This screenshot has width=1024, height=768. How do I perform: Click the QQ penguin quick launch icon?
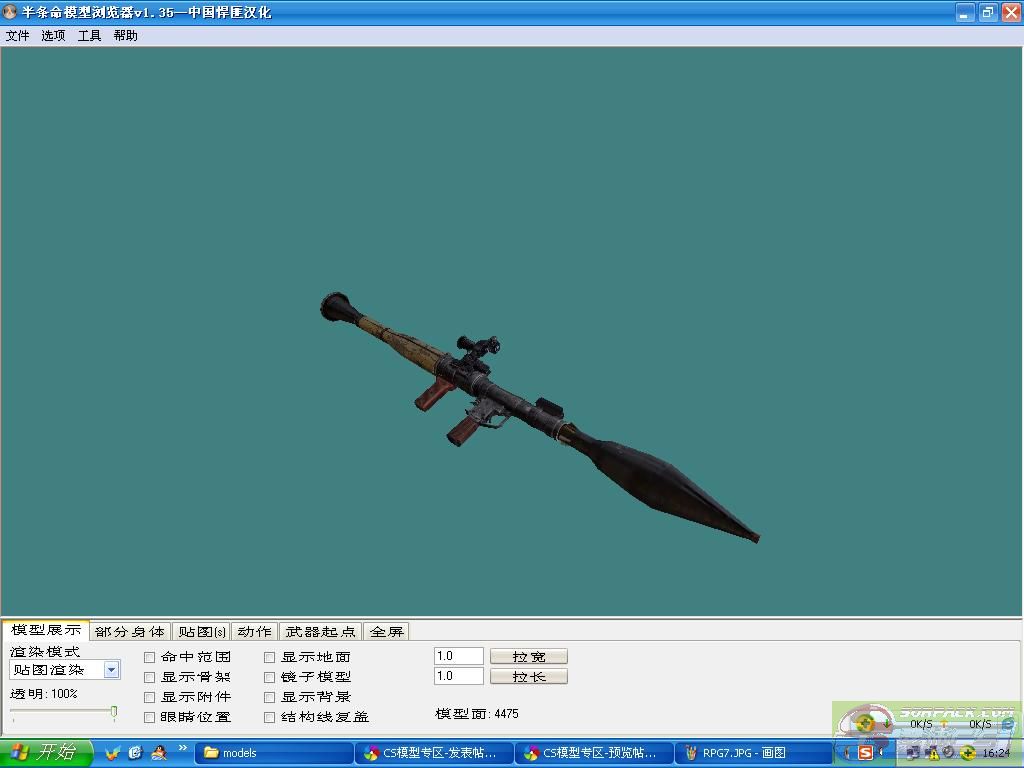[159, 752]
